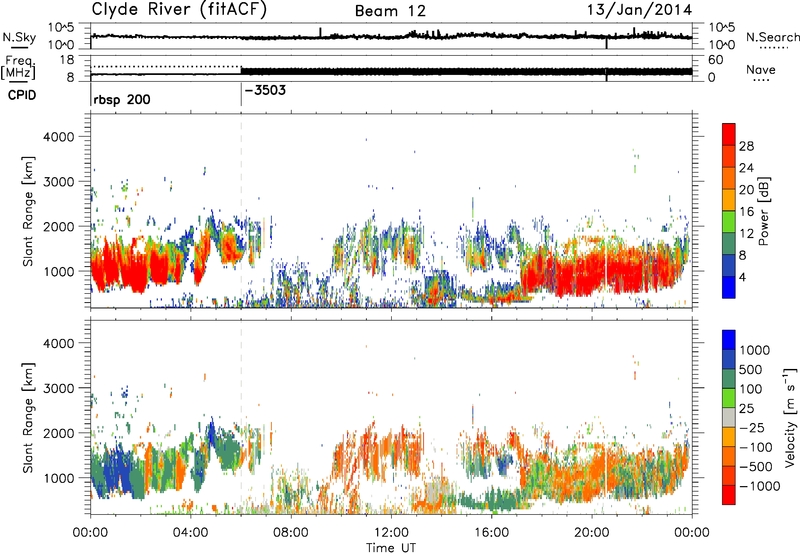The height and width of the screenshot is (554, 800).
Task: Click the "4" tick on the Power colorbar
Action: [742, 278]
